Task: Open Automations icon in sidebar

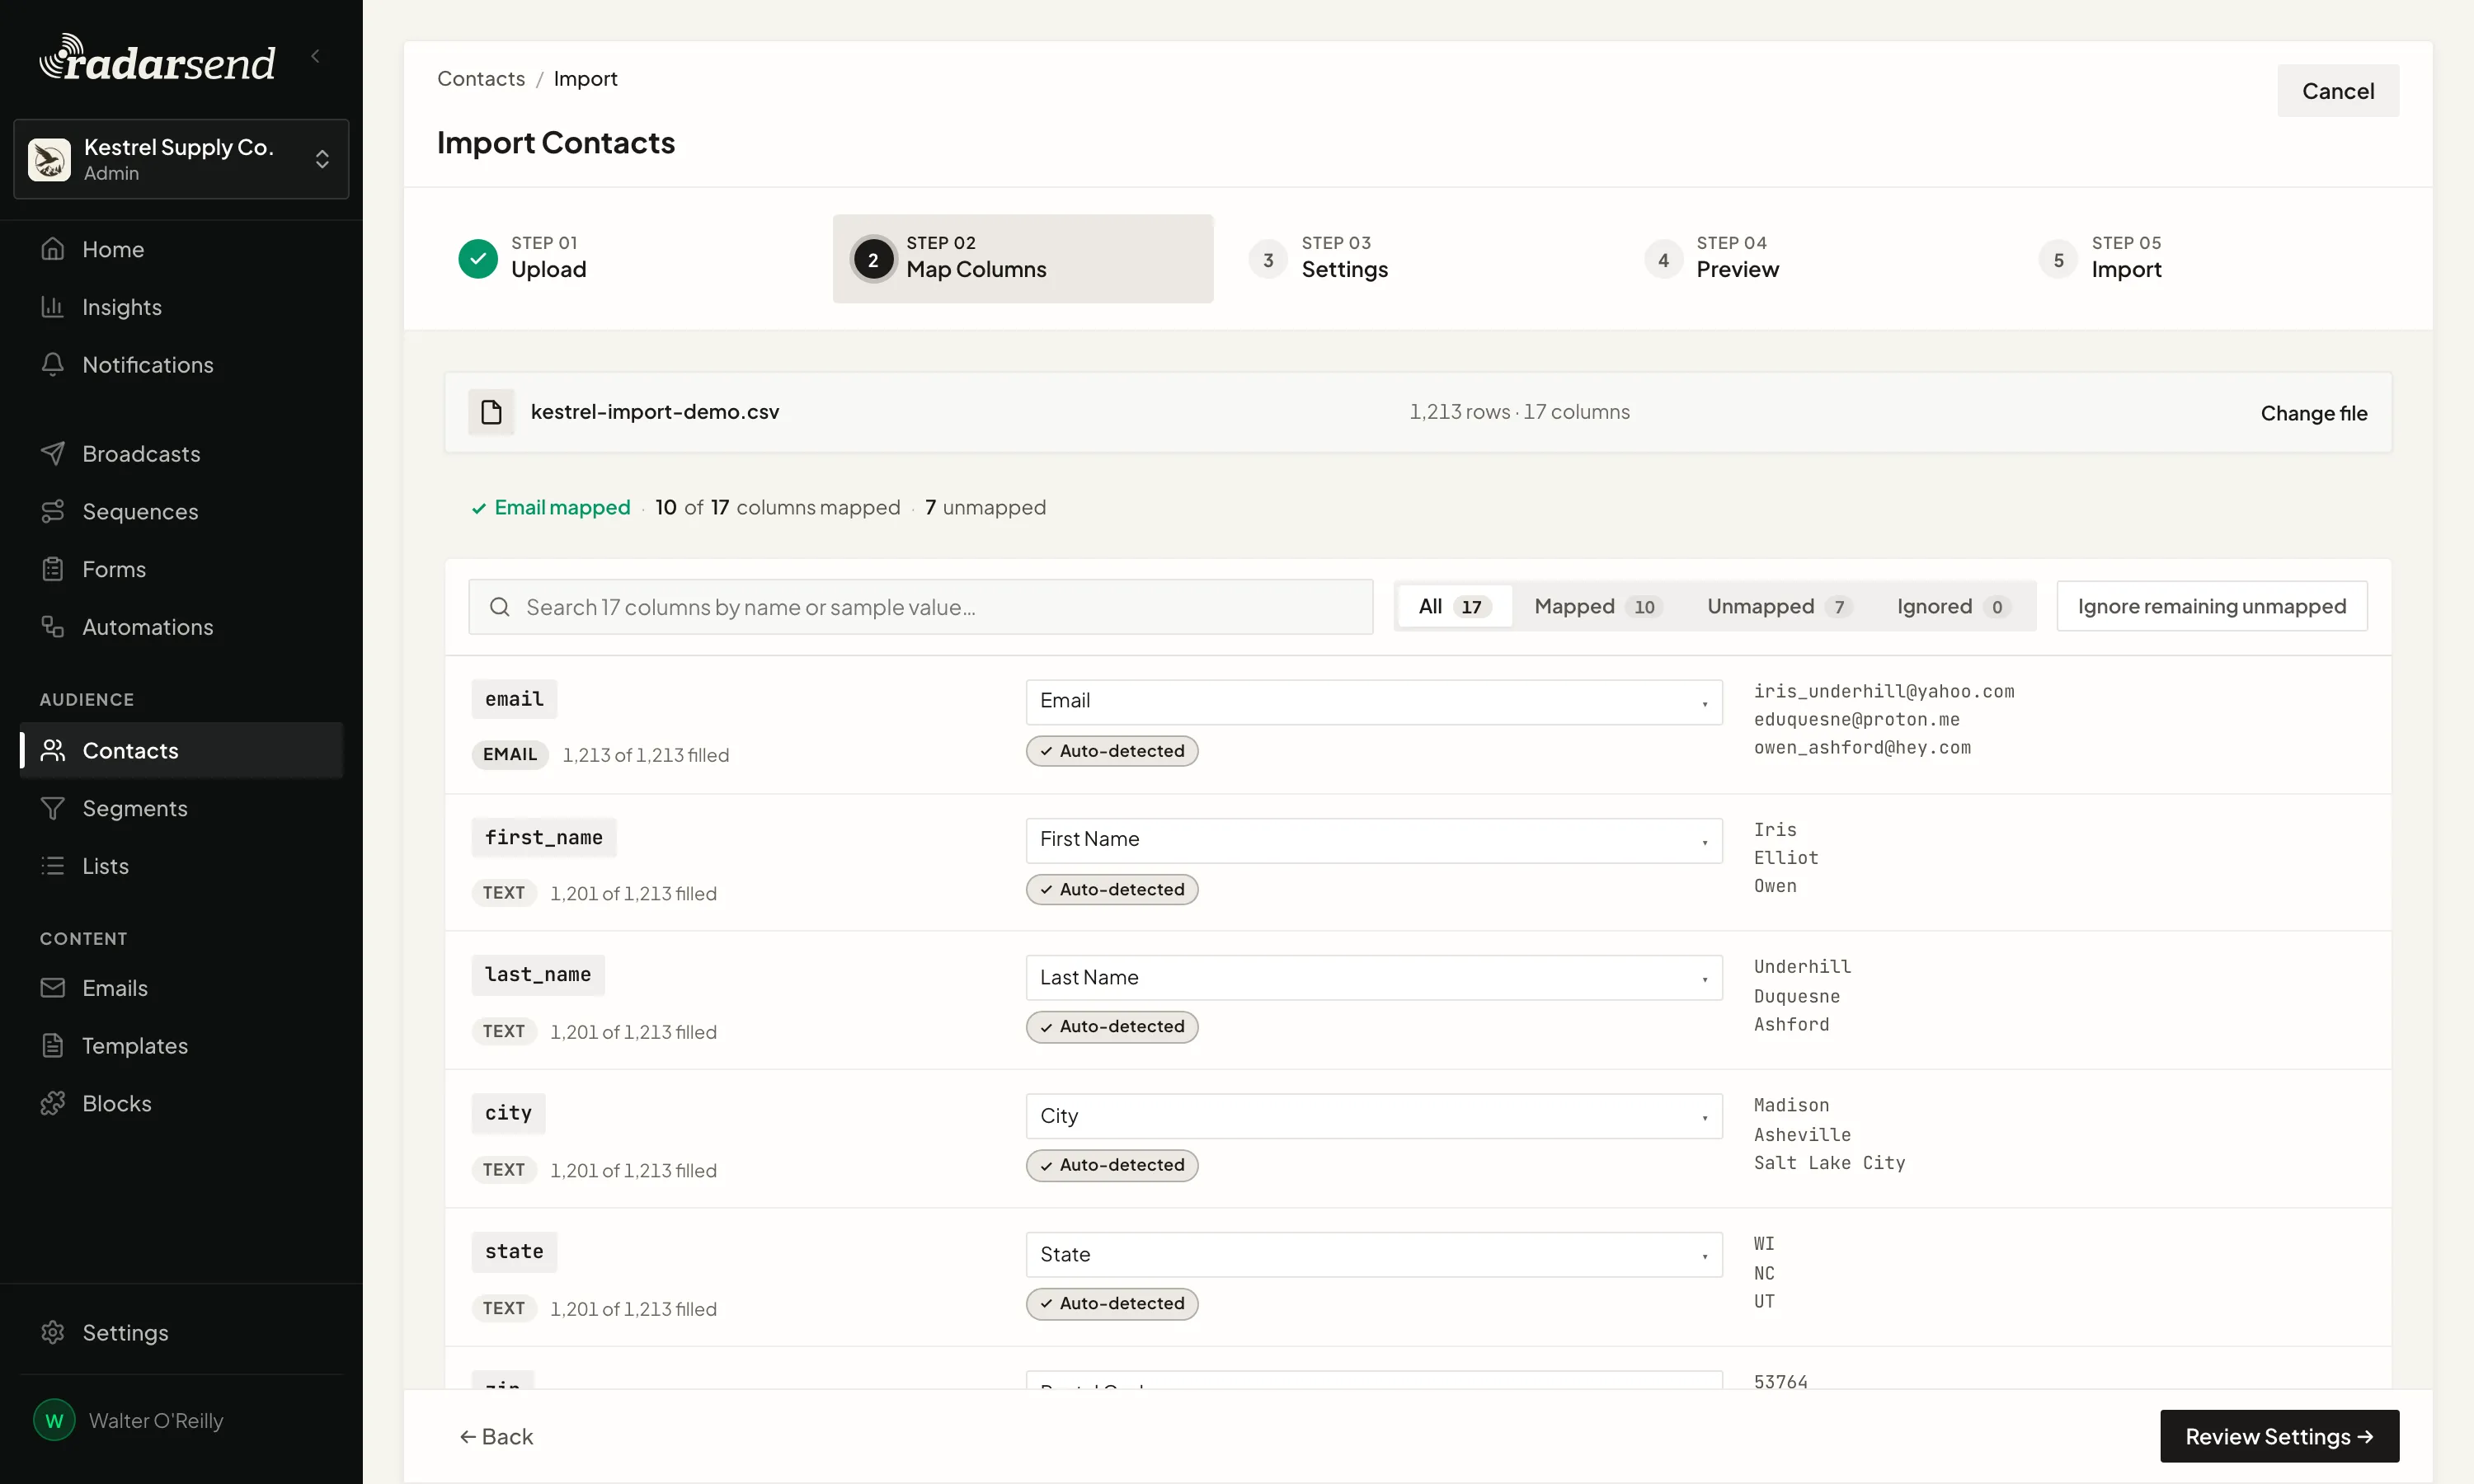Action: tap(53, 627)
